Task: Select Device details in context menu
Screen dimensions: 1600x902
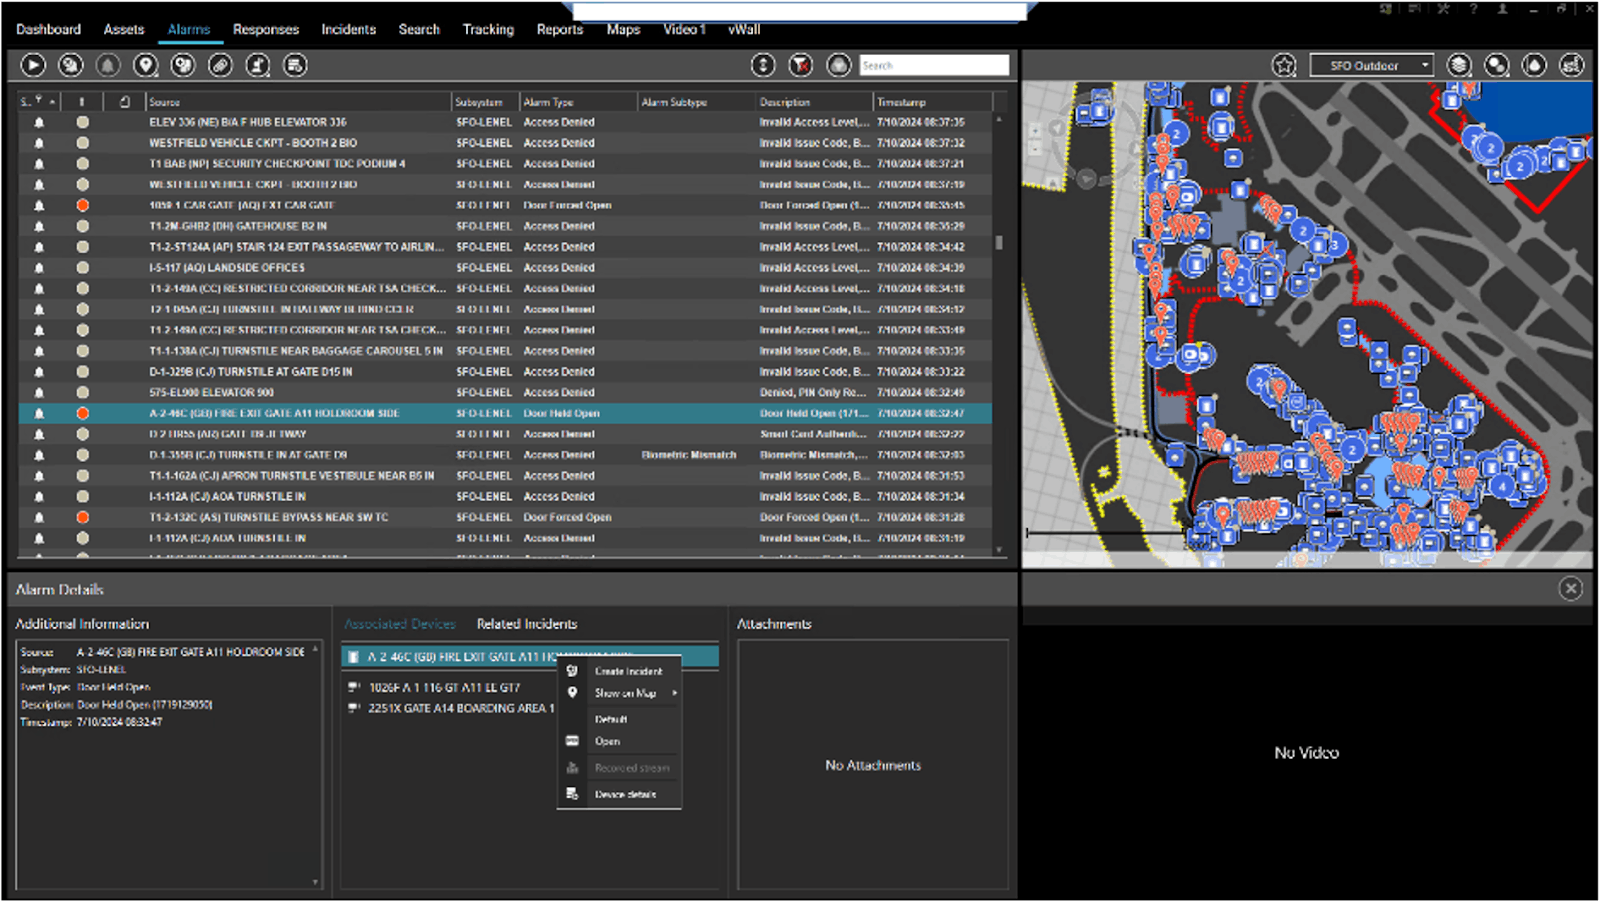Action: [x=625, y=794]
